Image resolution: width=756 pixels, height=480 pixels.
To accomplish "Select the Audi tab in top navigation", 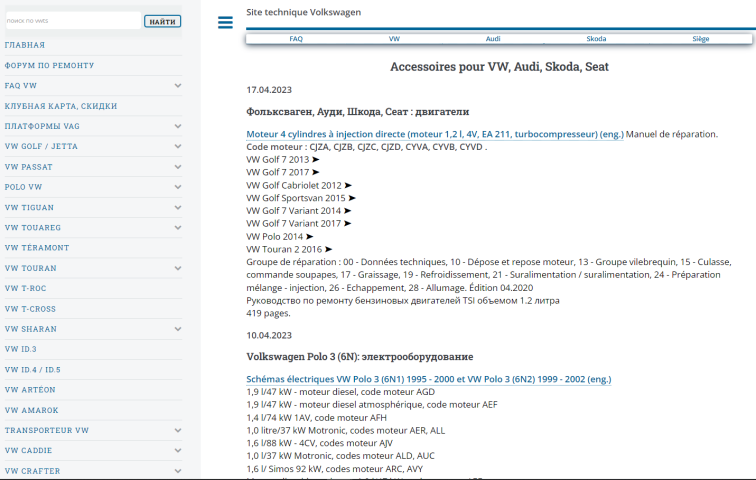I will pyautogui.click(x=493, y=39).
